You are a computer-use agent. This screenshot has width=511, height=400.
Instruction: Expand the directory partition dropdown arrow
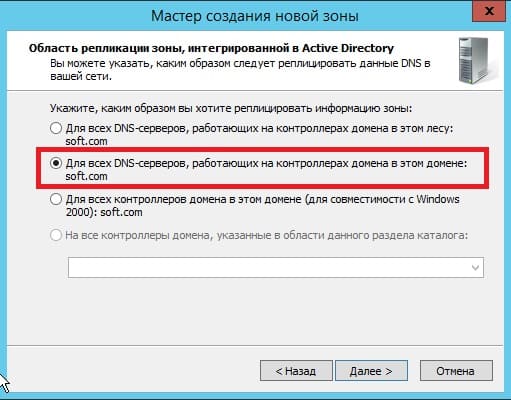pos(475,268)
